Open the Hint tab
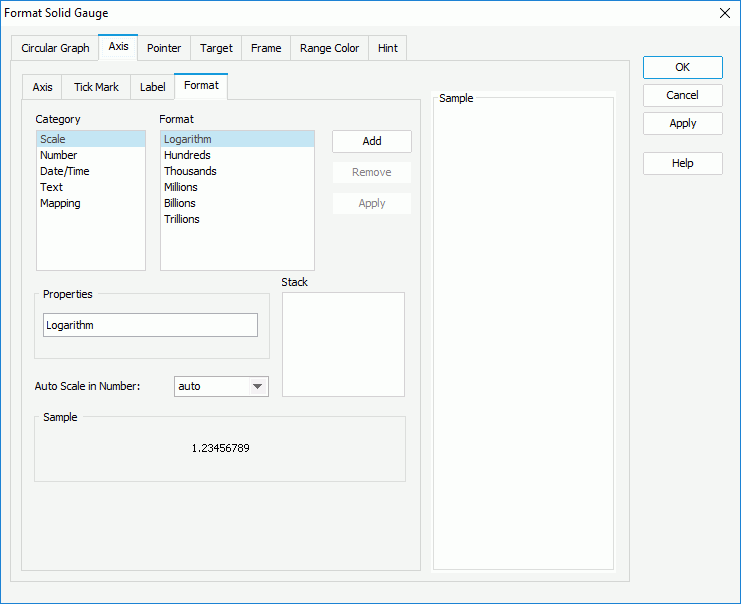Viewport: 741px width, 604px height. [387, 48]
